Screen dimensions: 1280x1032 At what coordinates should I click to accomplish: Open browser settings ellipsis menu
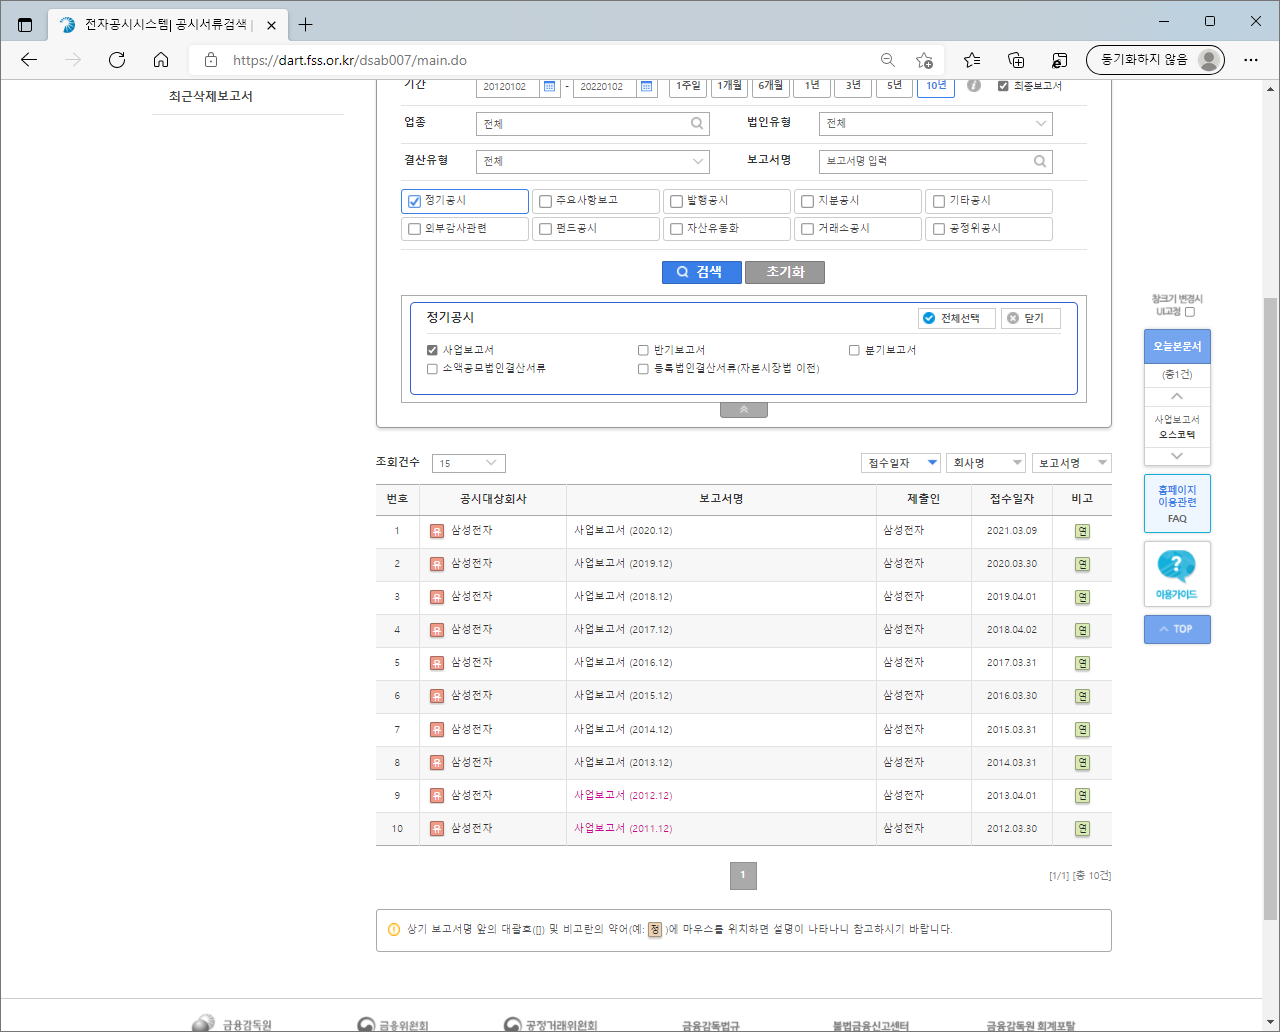click(x=1251, y=60)
